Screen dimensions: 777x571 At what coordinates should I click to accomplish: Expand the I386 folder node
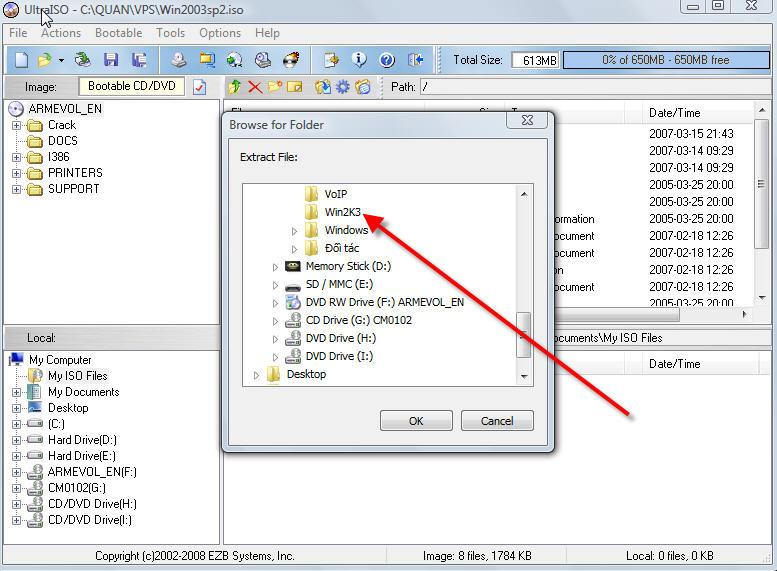pos(16,158)
